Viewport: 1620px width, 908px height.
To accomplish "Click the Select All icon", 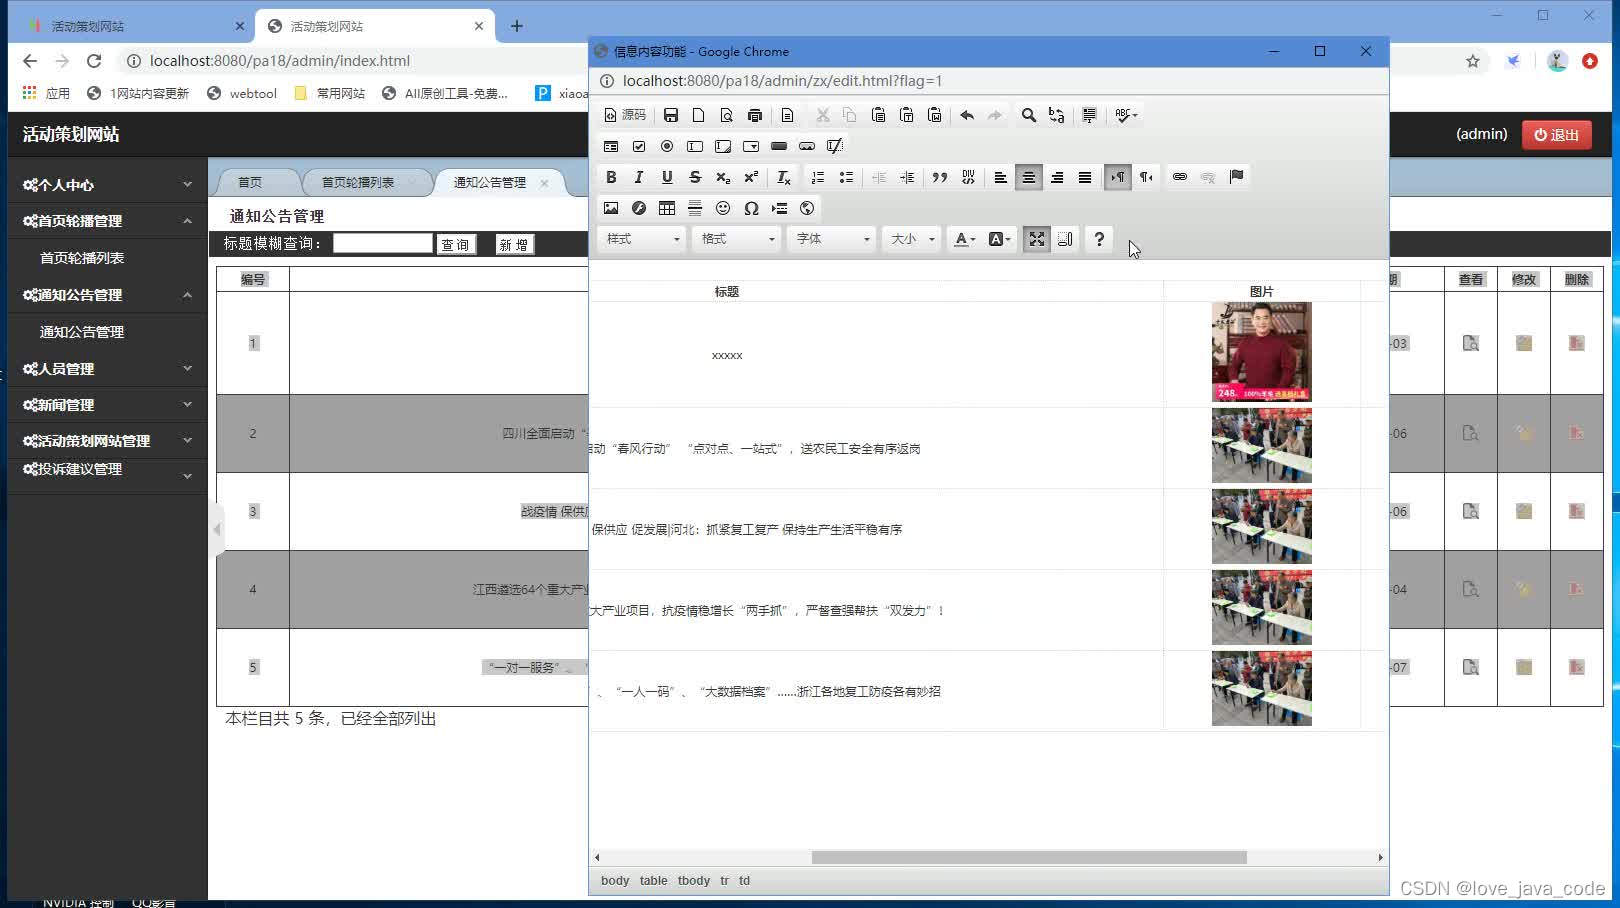I will tap(1089, 115).
